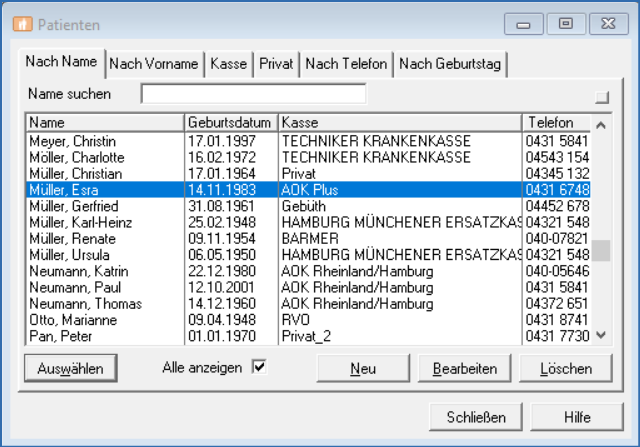Click the Name suchen input field

pyautogui.click(x=253, y=94)
